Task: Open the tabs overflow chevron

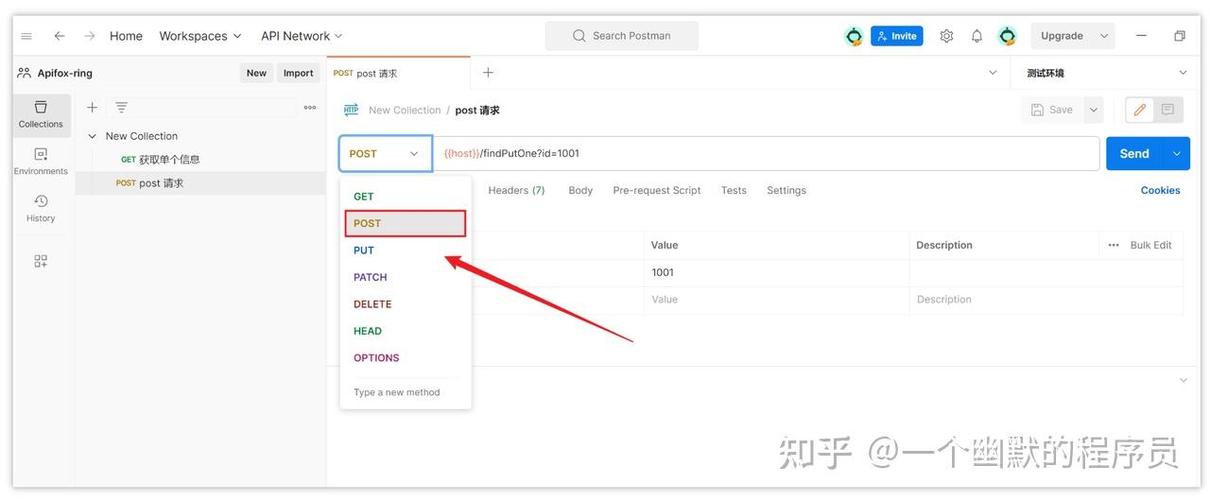Action: [993, 73]
